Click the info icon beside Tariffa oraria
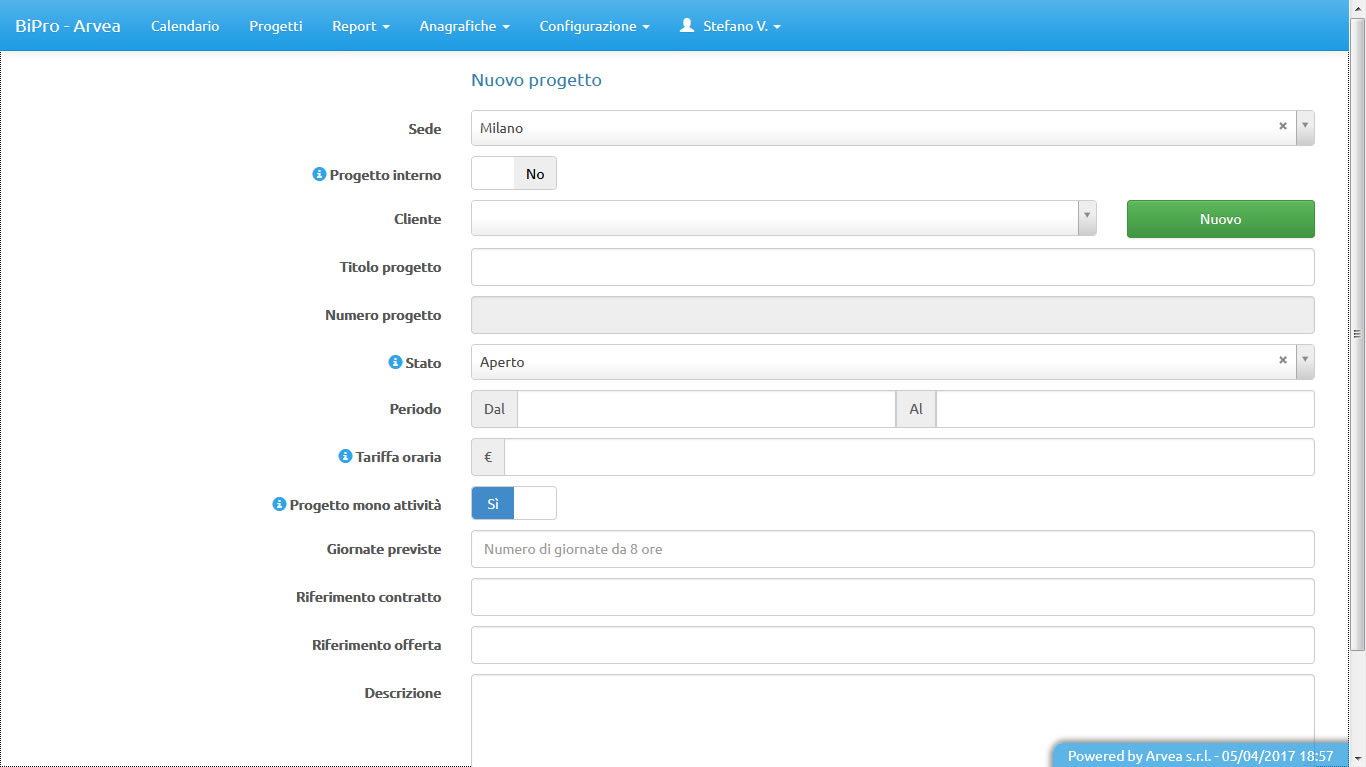 346,456
